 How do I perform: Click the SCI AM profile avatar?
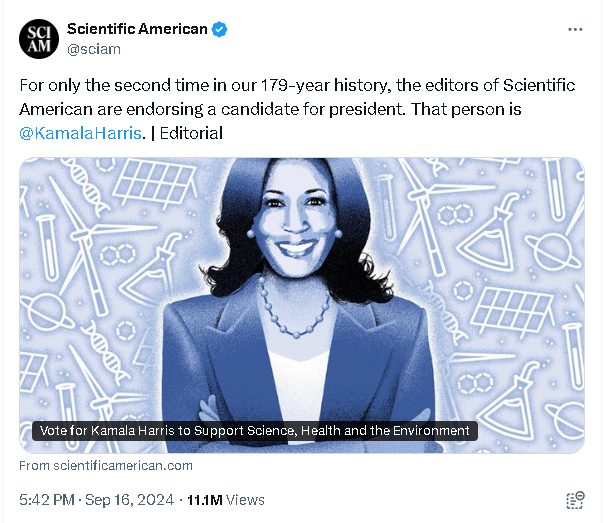point(39,38)
